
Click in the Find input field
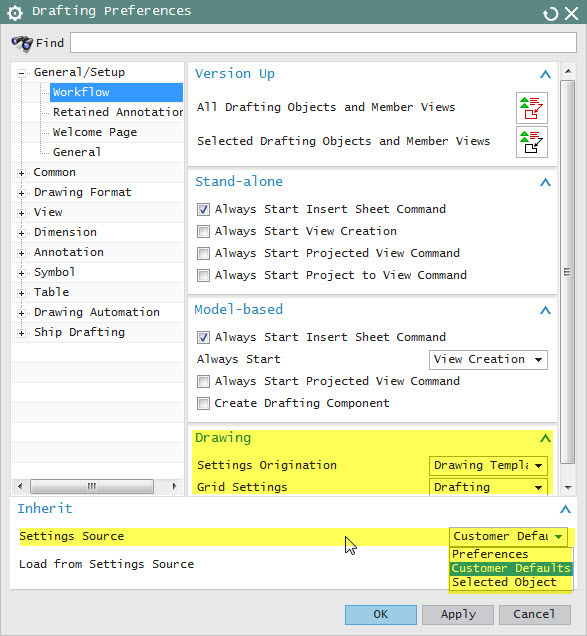coord(323,43)
